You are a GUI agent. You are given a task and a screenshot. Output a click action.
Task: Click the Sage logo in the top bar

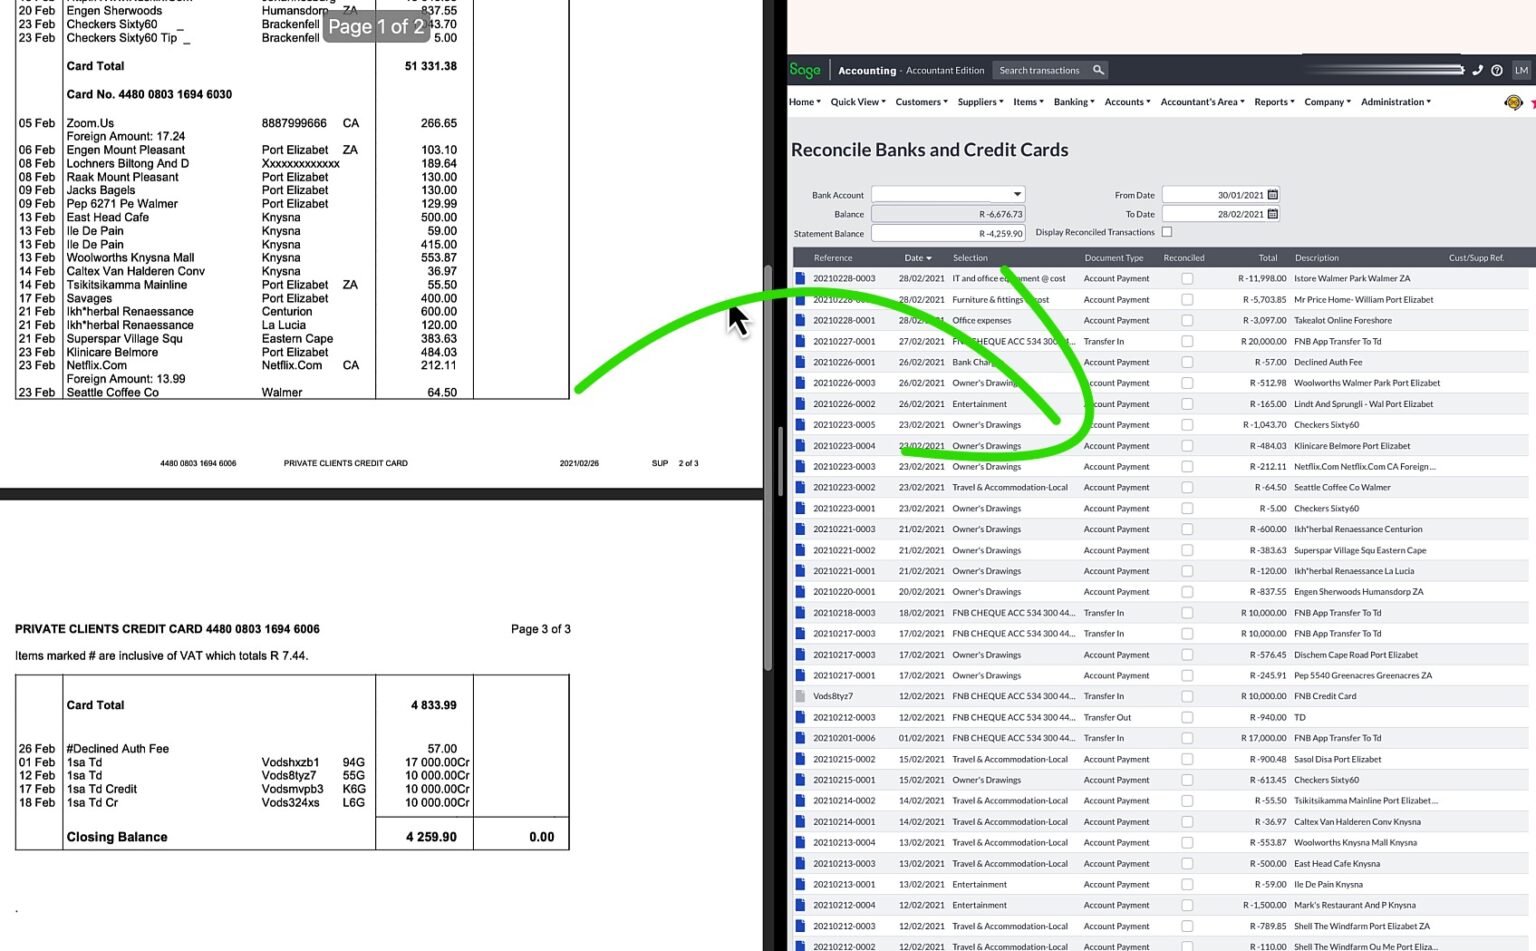point(804,70)
